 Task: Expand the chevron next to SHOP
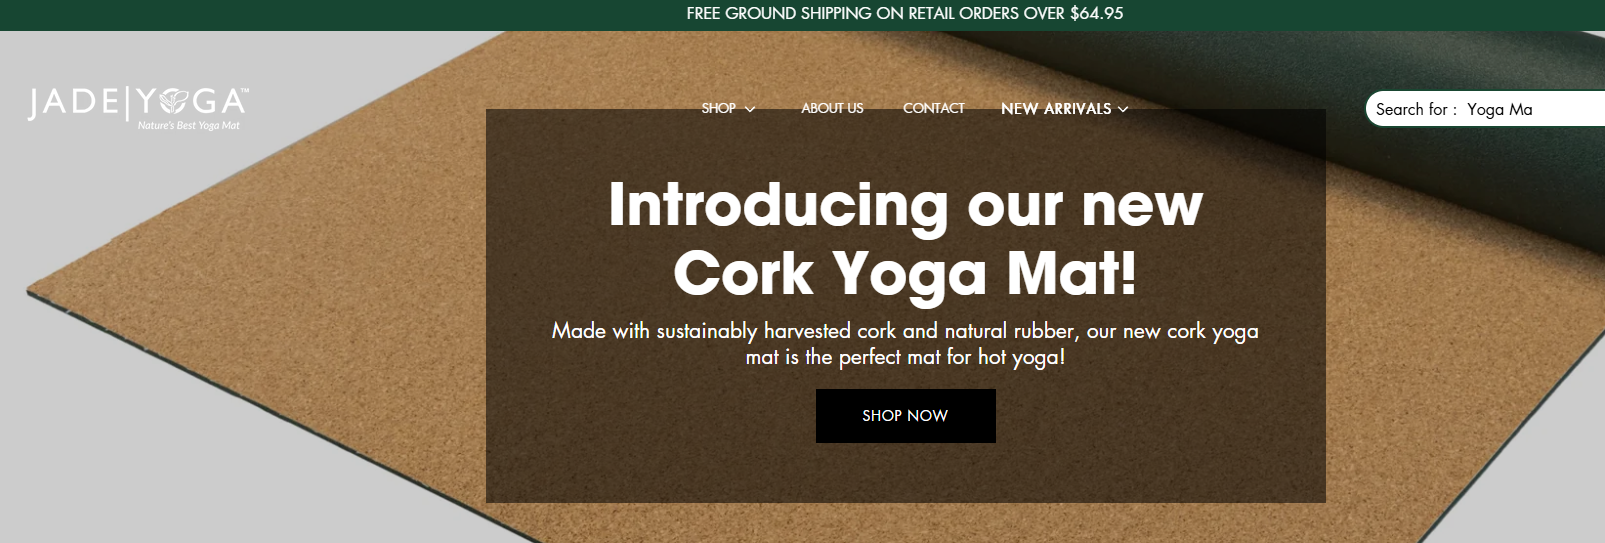pyautogui.click(x=750, y=109)
